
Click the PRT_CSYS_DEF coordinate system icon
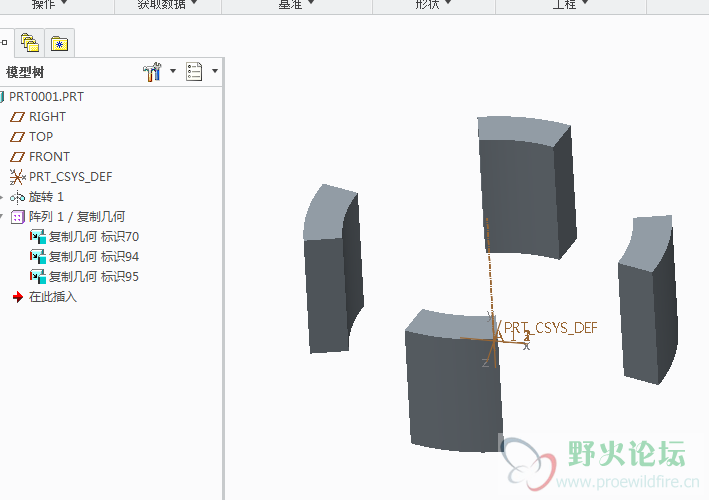(17, 177)
